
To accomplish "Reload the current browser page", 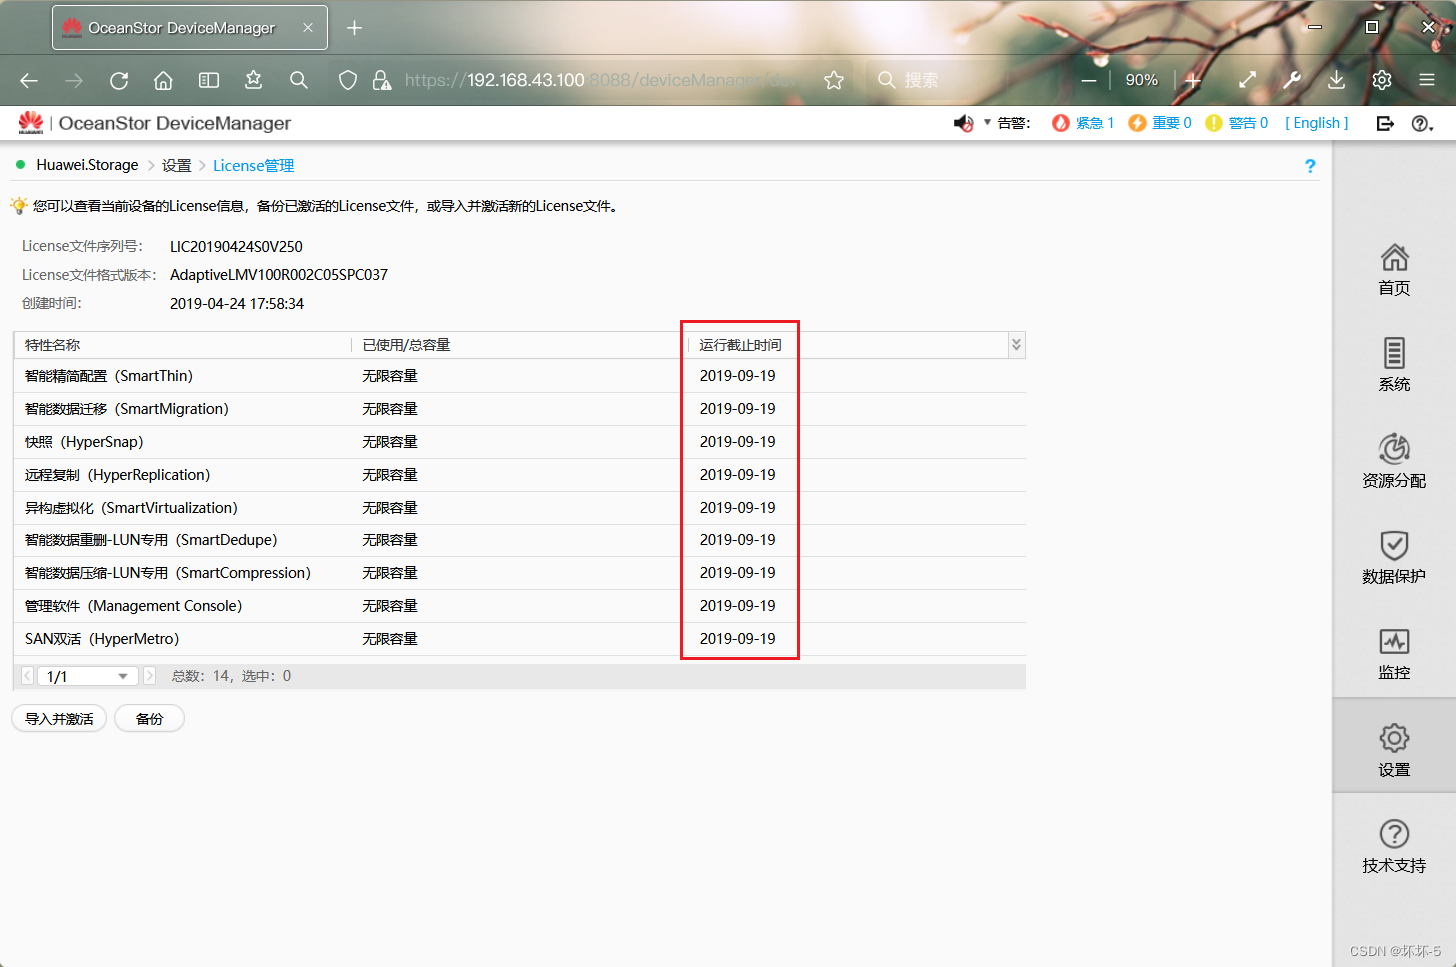I will click(119, 80).
